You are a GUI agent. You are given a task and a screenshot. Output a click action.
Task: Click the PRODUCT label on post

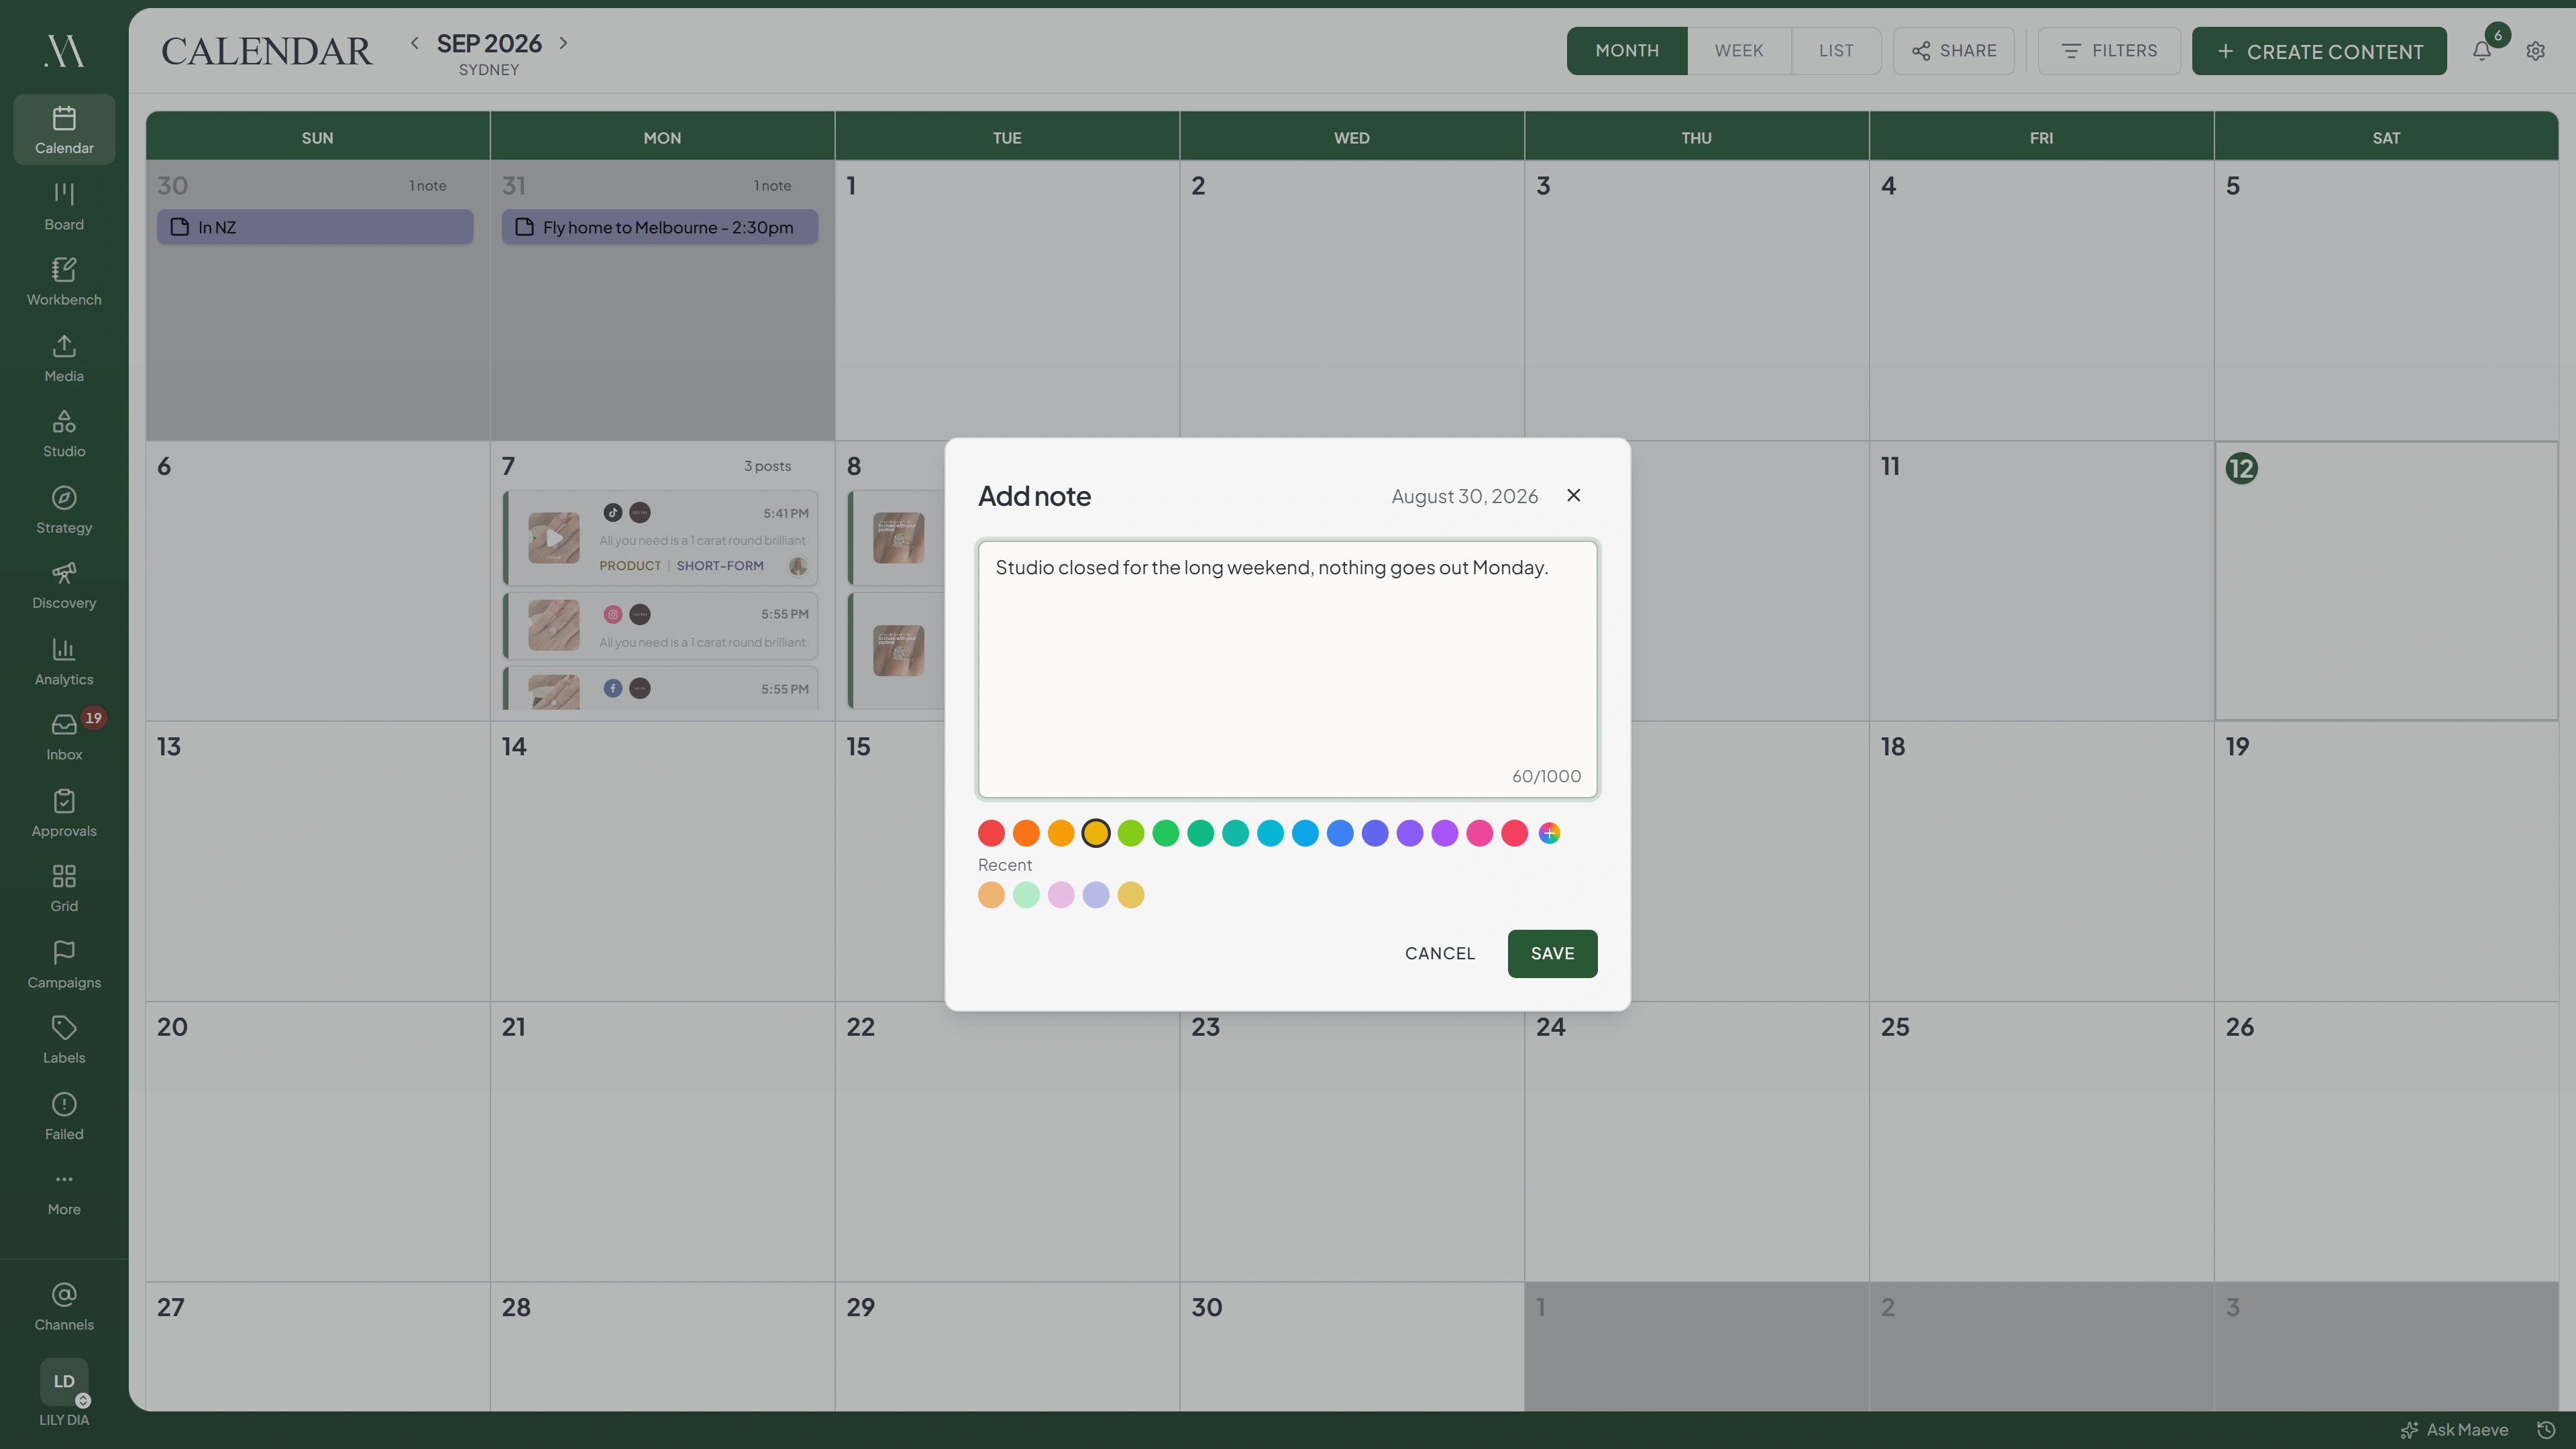[x=630, y=566]
